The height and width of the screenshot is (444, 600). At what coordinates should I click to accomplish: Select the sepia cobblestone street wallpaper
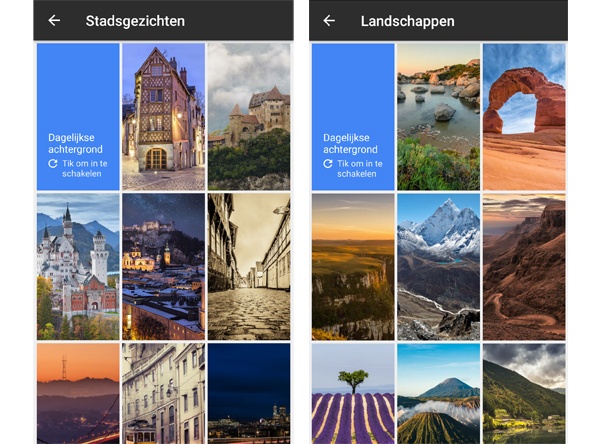[249, 266]
